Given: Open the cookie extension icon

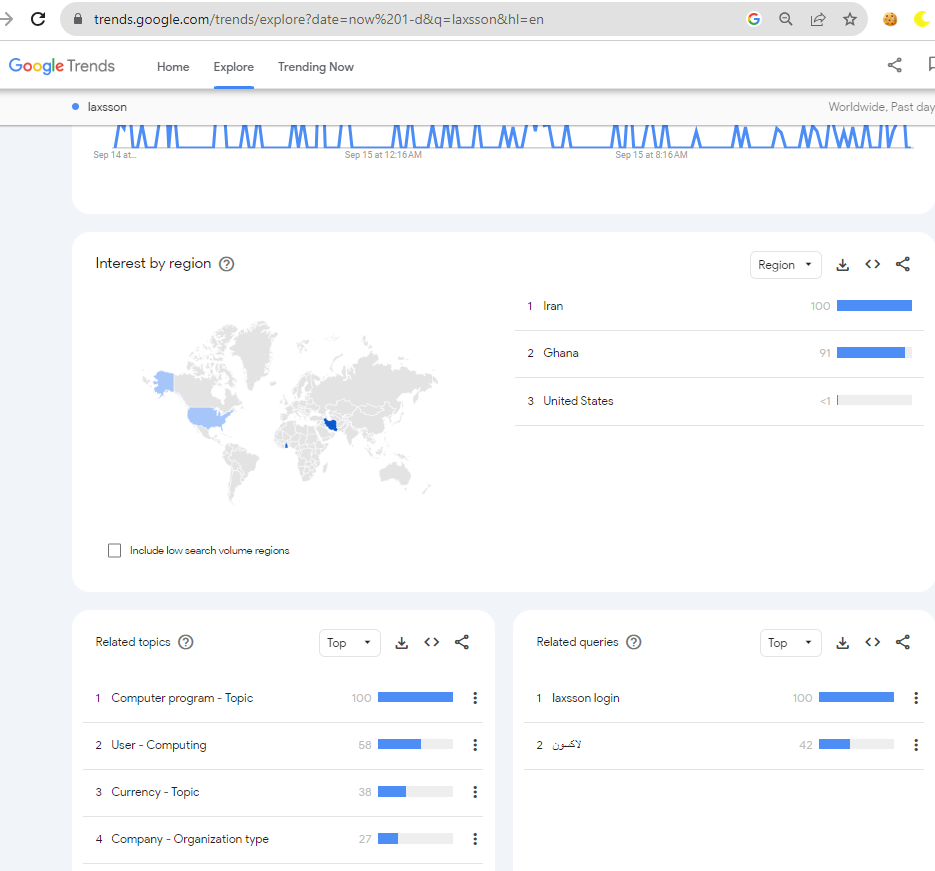Looking at the screenshot, I should (x=890, y=19).
